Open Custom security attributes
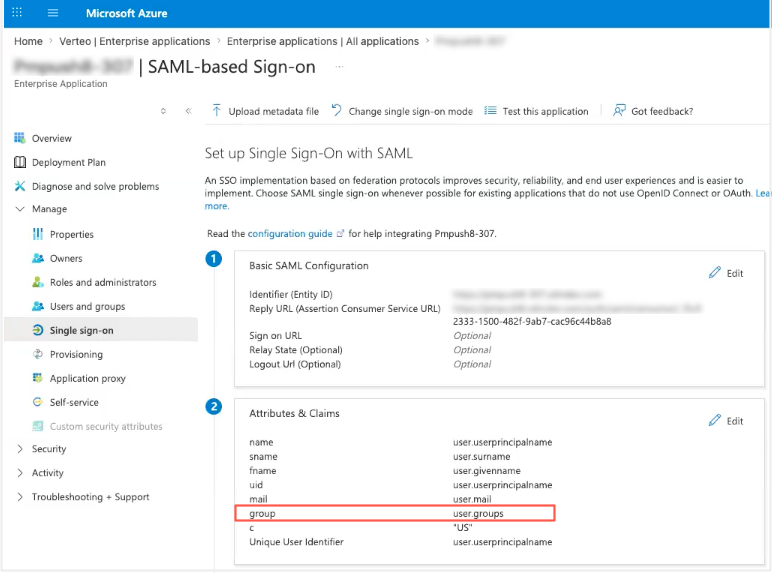 (x=106, y=426)
